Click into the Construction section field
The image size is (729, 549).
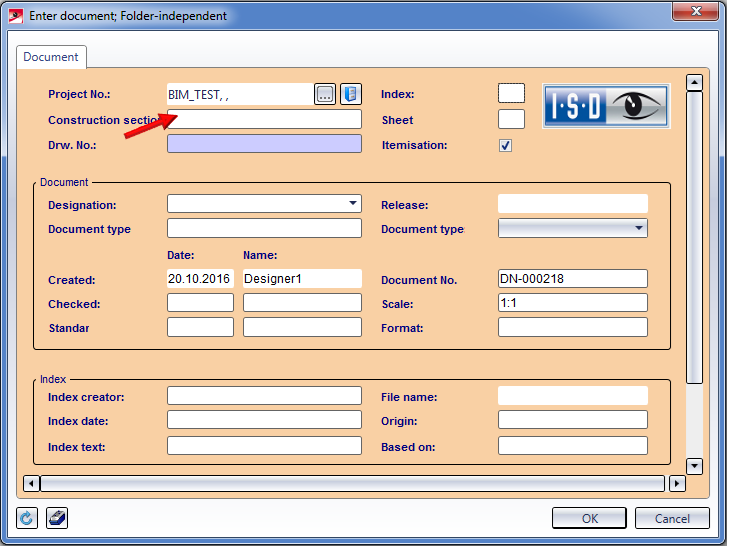point(265,119)
